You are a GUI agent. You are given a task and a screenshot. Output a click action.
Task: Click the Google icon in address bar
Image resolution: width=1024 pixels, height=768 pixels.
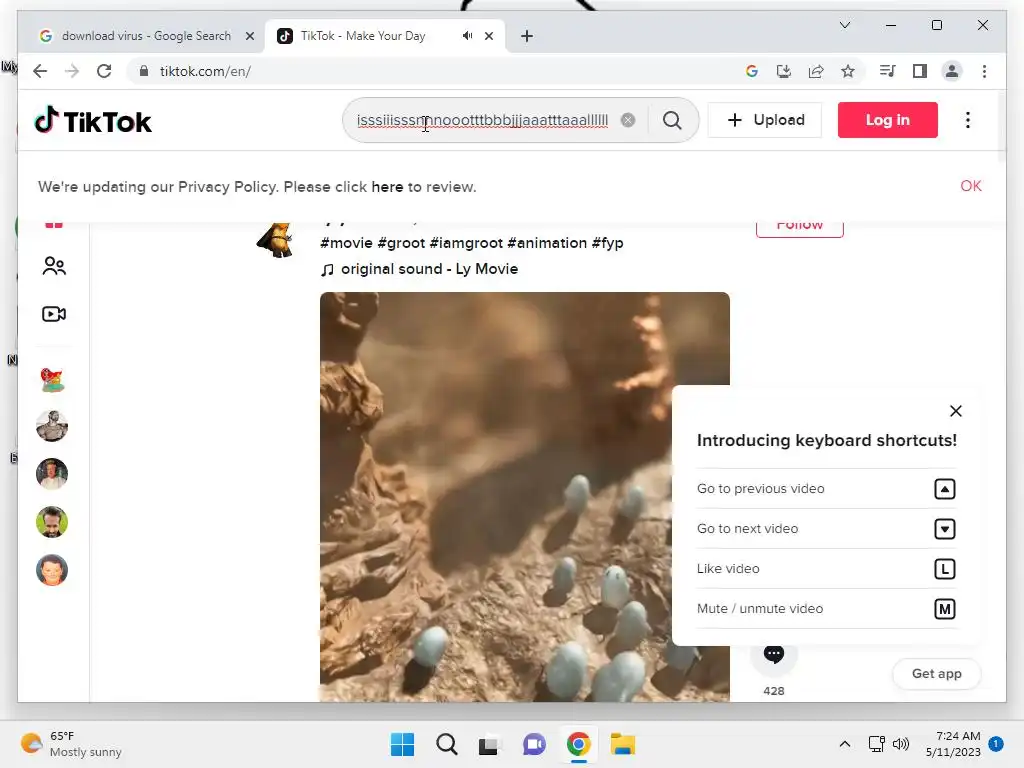[x=752, y=71]
